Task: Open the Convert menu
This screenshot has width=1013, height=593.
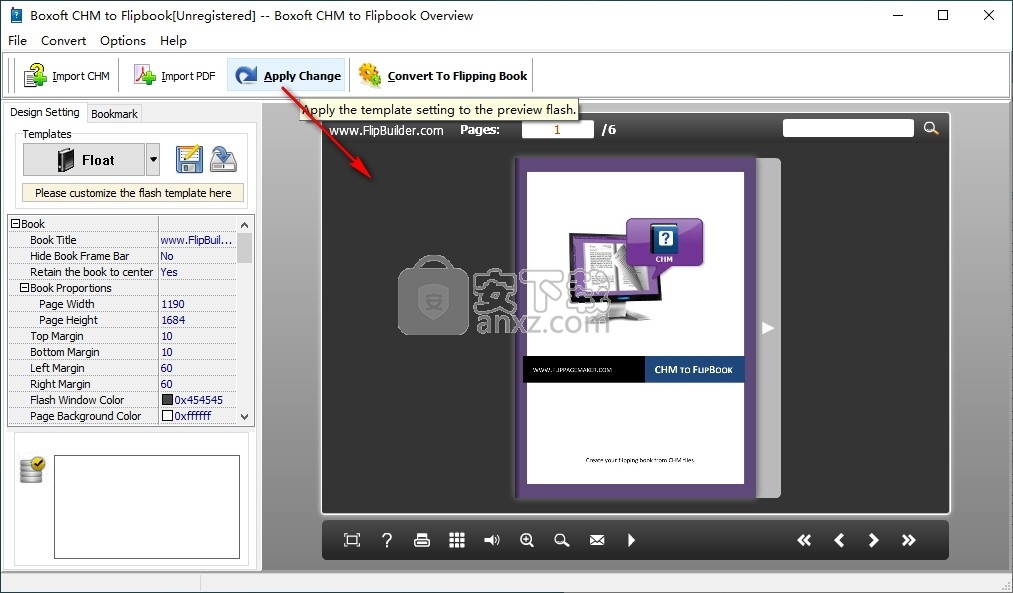Action: pyautogui.click(x=63, y=41)
